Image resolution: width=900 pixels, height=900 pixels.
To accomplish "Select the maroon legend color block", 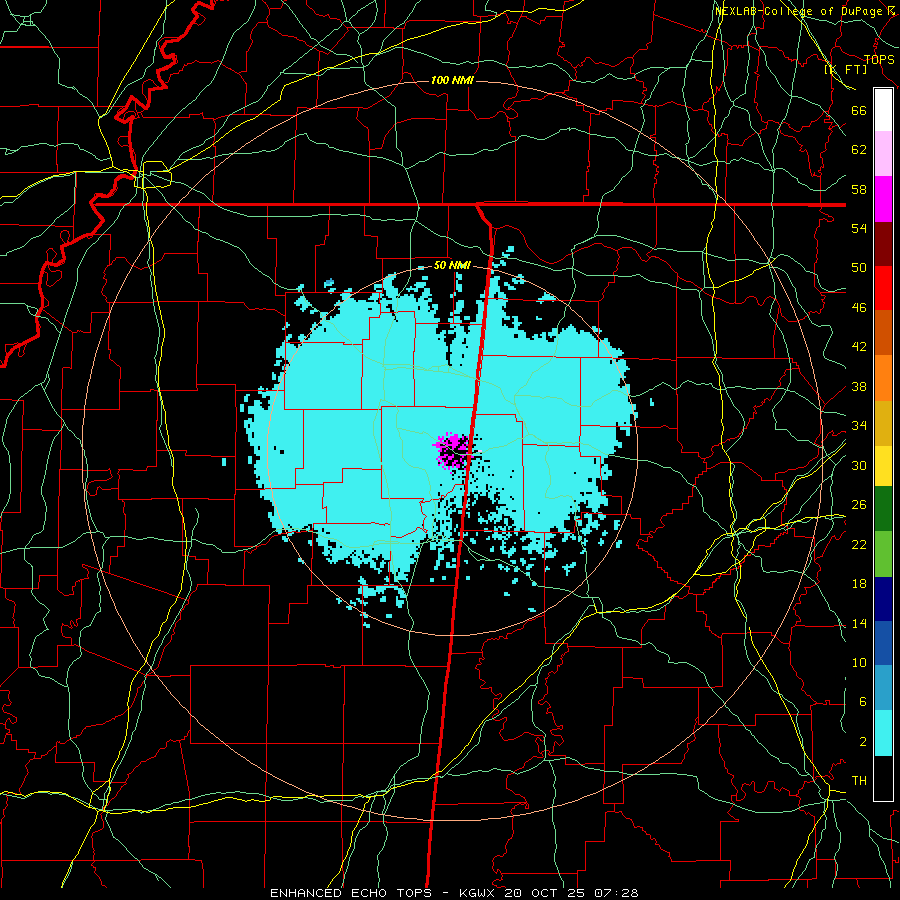I will coord(883,243).
